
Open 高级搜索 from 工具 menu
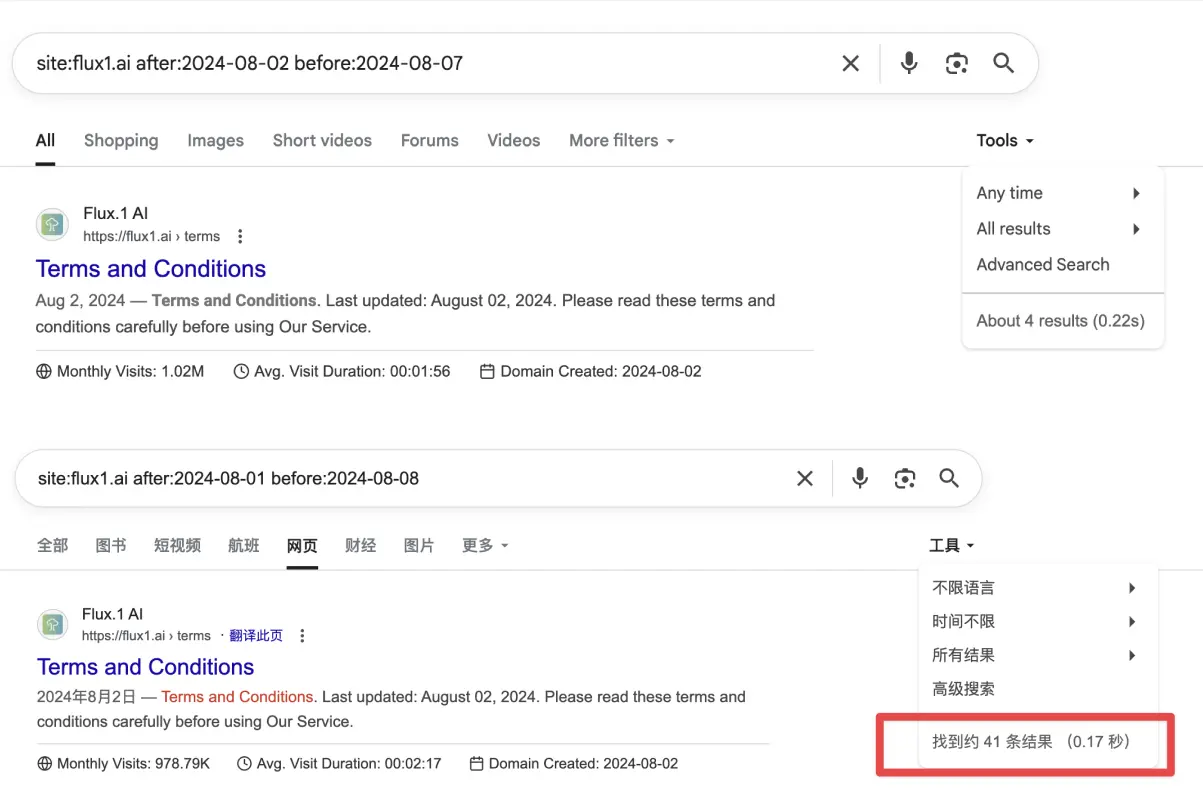(963, 689)
